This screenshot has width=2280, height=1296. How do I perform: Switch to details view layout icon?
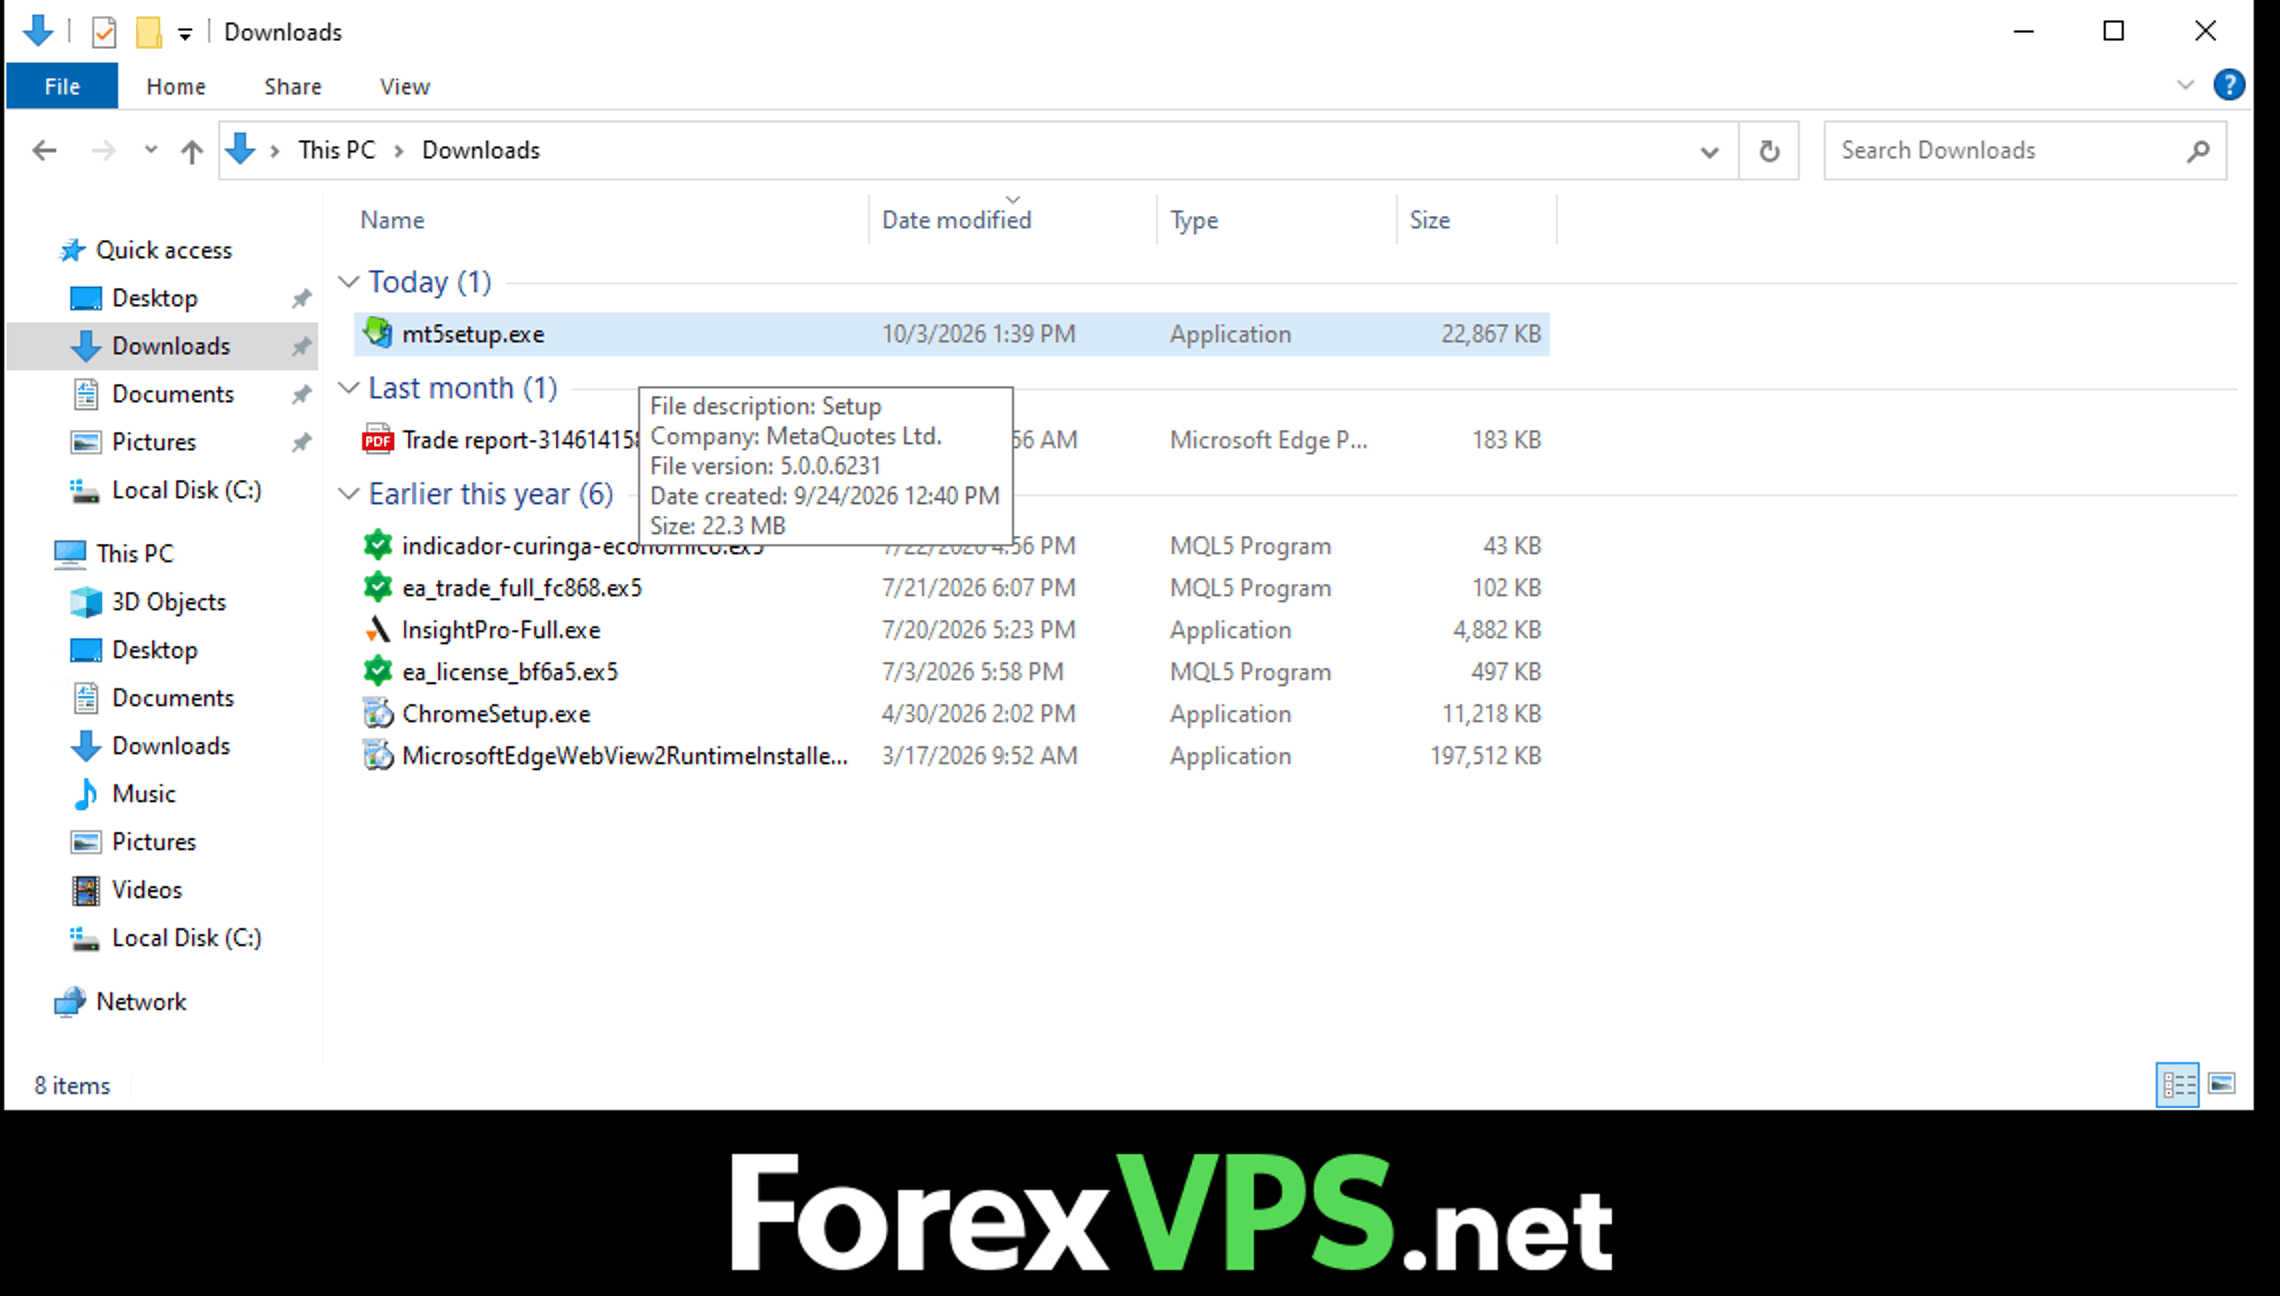(x=2178, y=1084)
